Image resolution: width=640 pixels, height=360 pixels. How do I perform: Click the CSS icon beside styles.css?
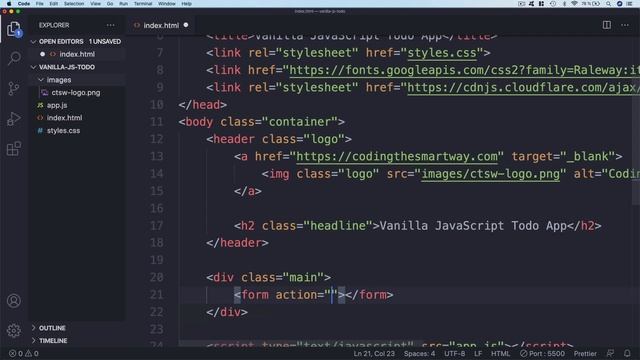(40, 131)
